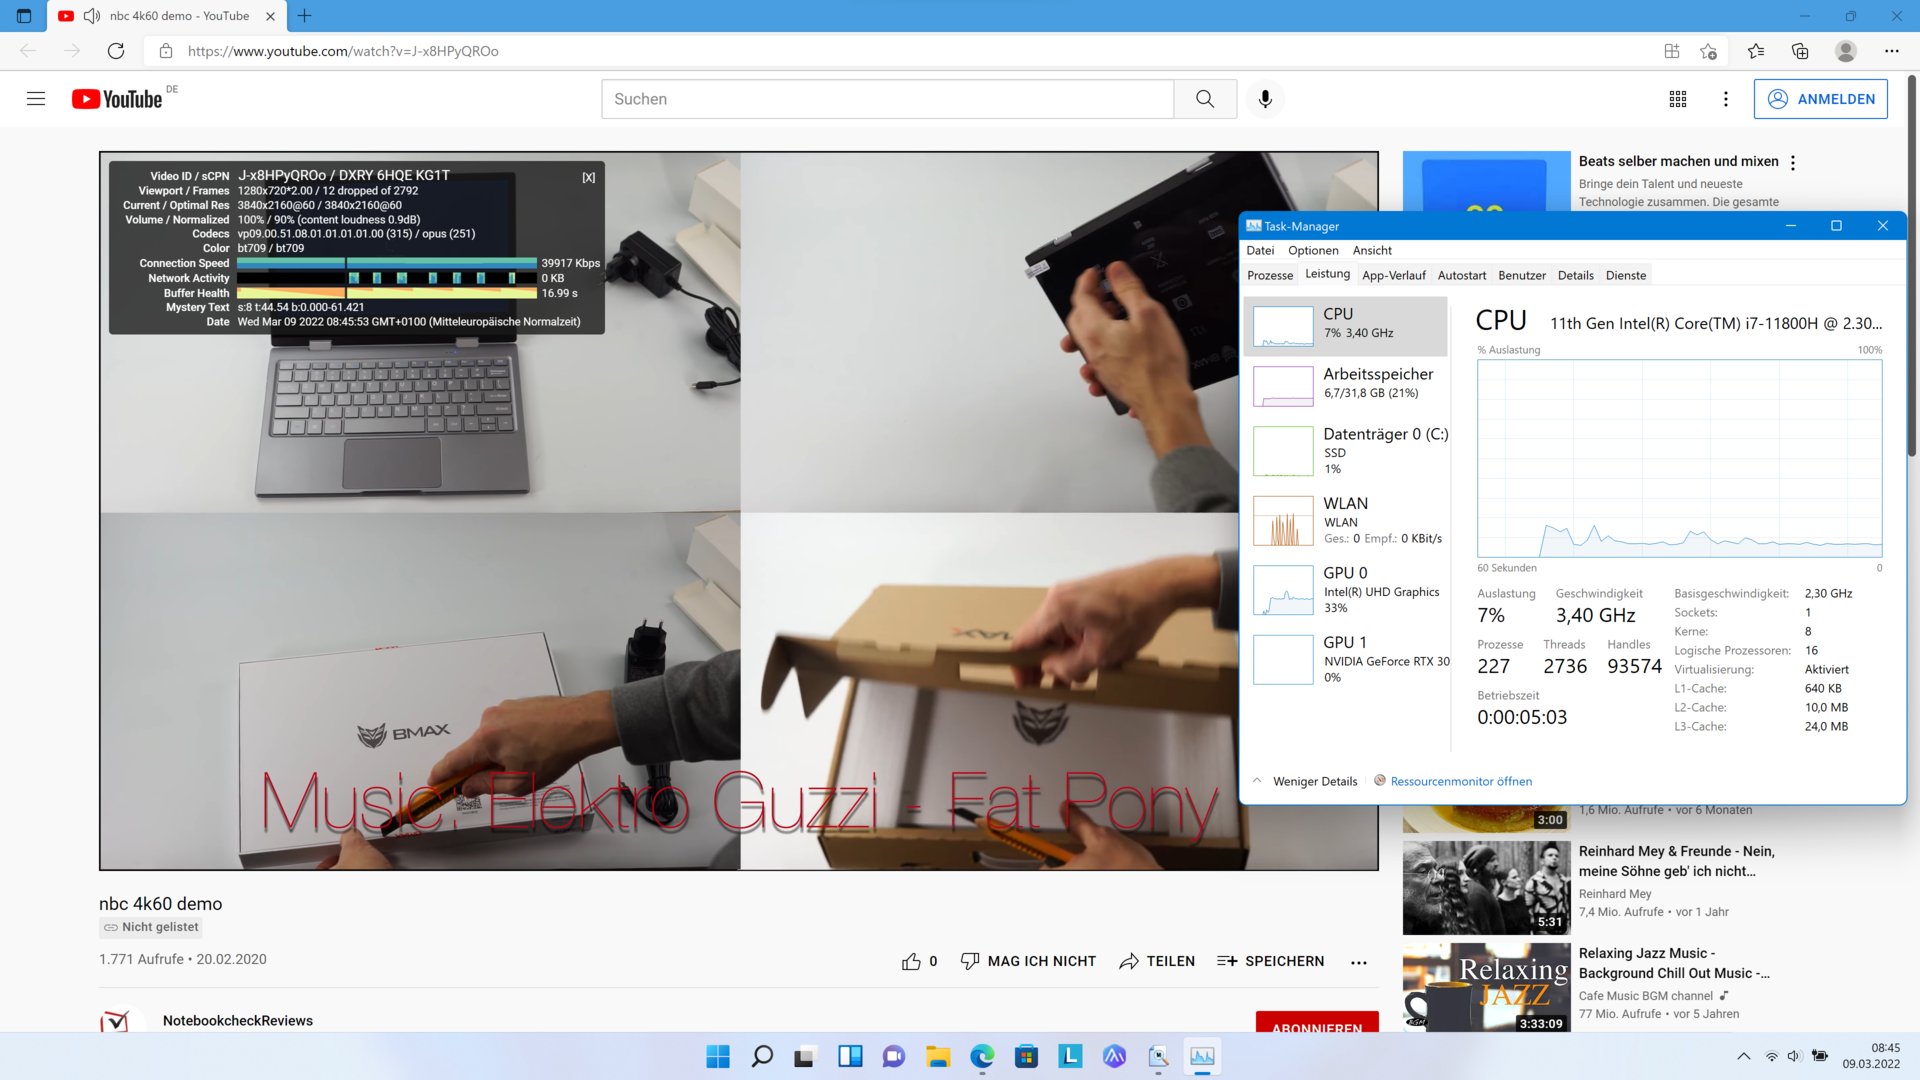
Task: Open a new browser tab
Action: point(305,16)
